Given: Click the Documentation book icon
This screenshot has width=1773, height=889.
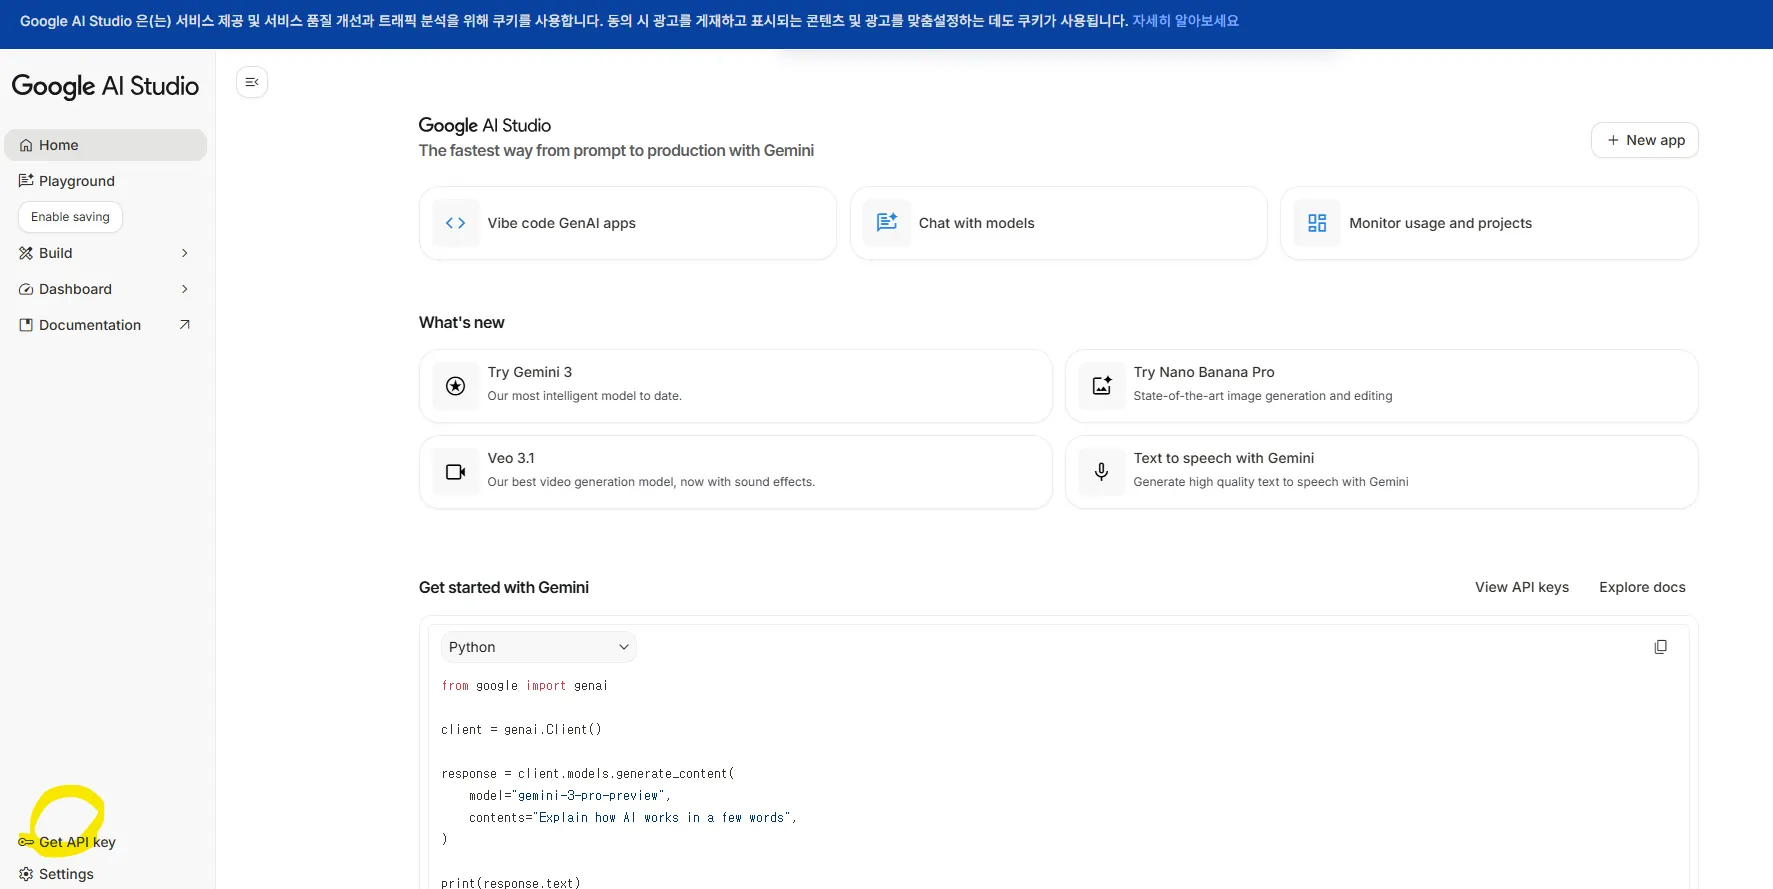Looking at the screenshot, I should (26, 325).
